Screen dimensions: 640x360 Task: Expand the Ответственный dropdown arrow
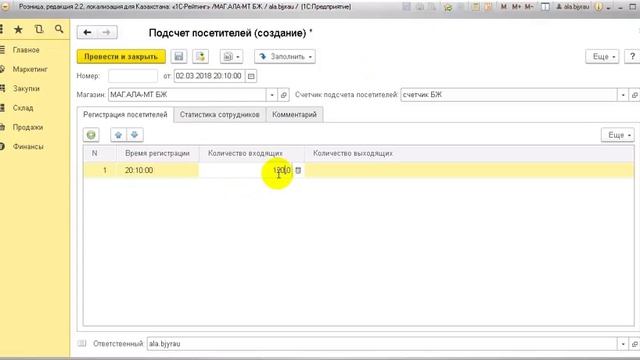(x=623, y=344)
